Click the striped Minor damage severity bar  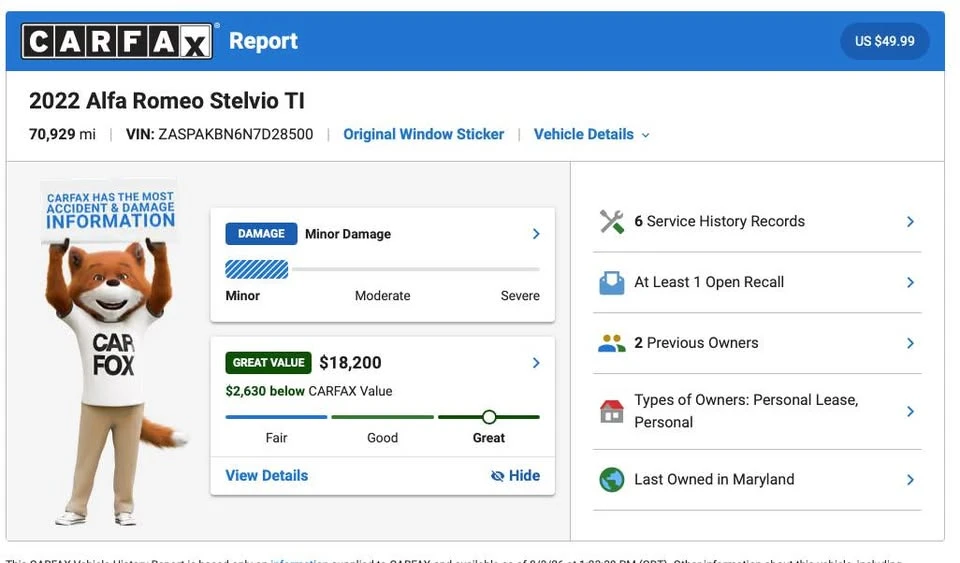(257, 269)
